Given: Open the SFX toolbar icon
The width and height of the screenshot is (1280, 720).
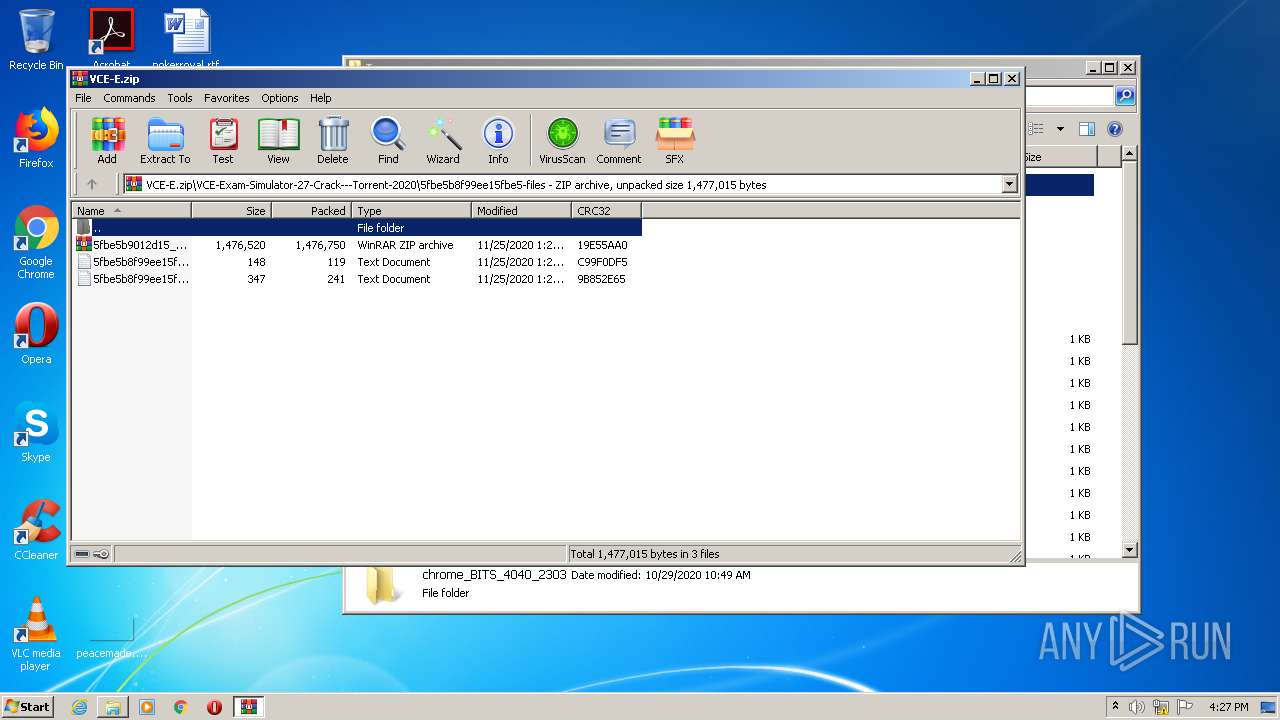Looking at the screenshot, I should 675,140.
